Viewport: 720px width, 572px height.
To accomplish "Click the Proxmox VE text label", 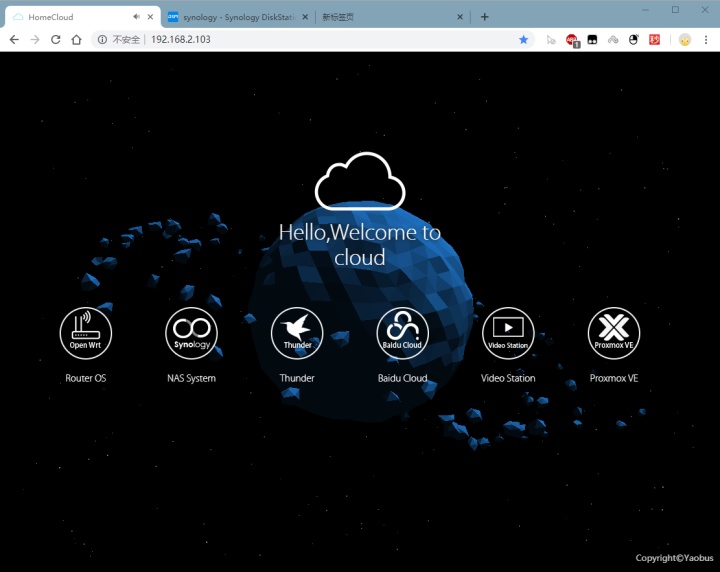I will (614, 378).
